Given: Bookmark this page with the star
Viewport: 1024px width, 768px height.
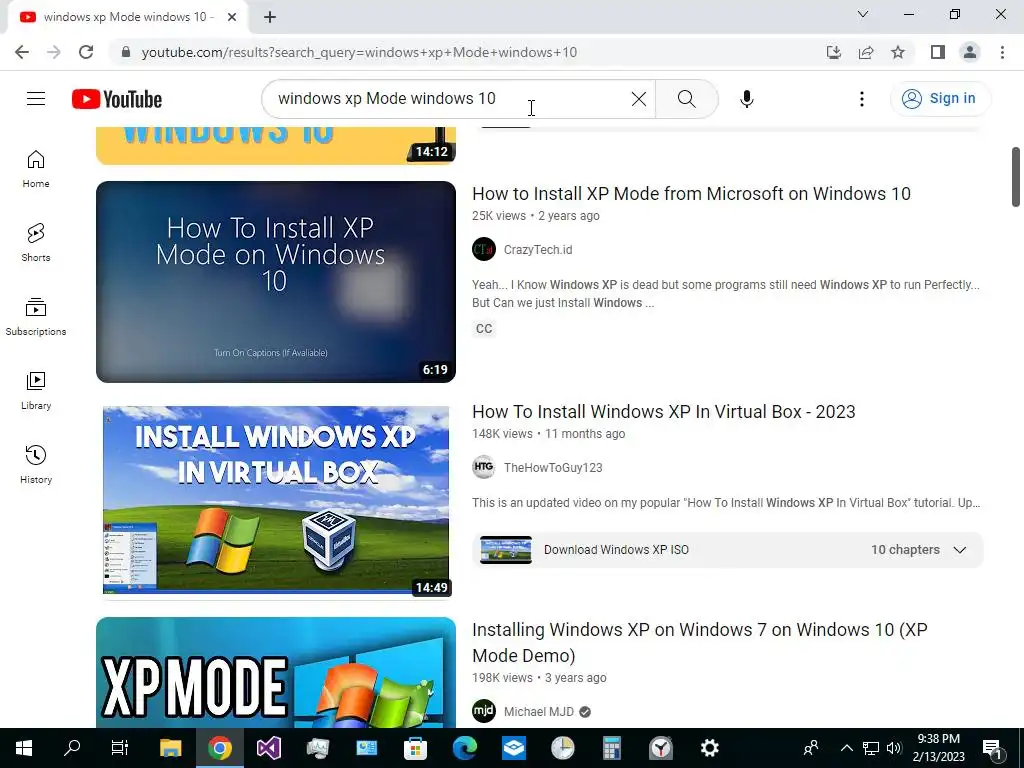Looking at the screenshot, I should 898,52.
